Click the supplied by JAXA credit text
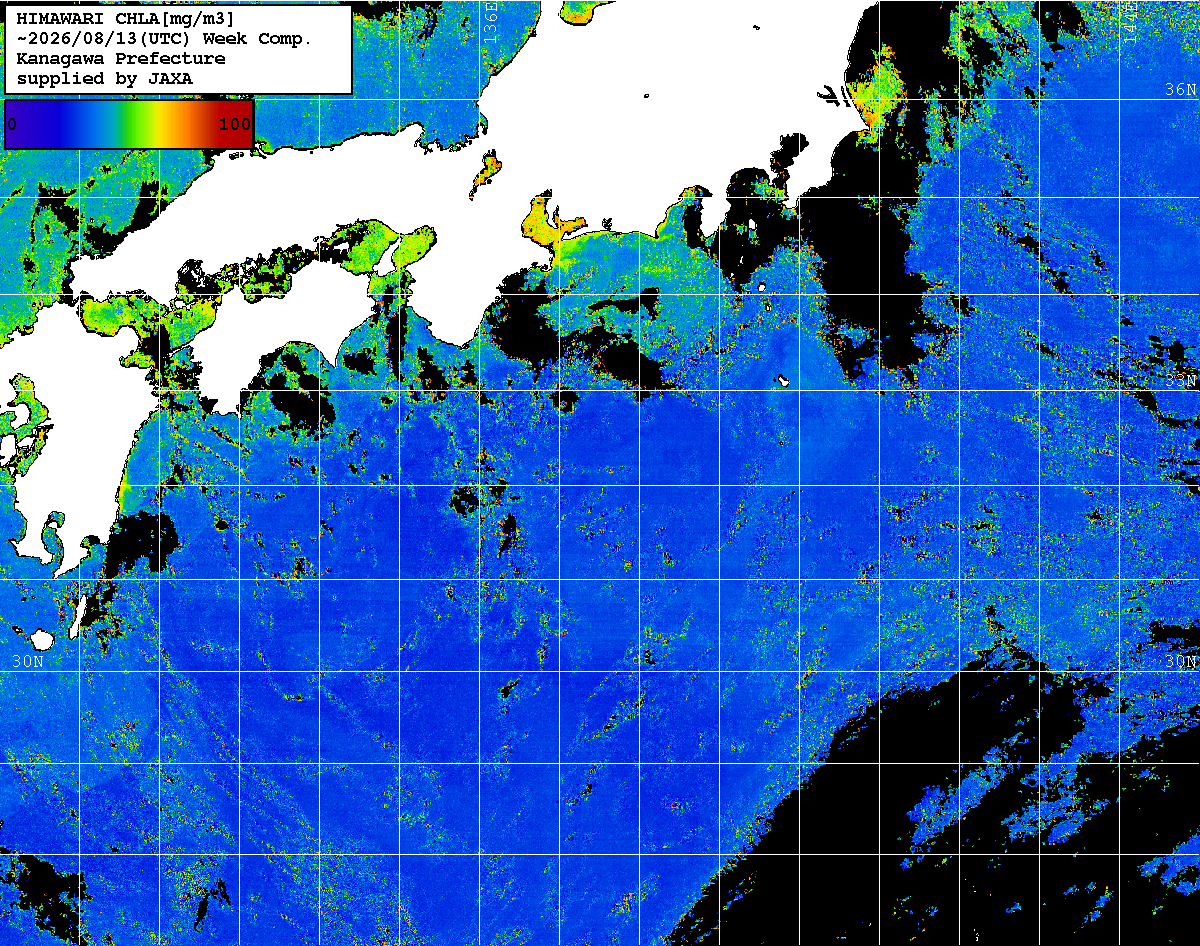The width and height of the screenshot is (1200, 946). (x=104, y=78)
